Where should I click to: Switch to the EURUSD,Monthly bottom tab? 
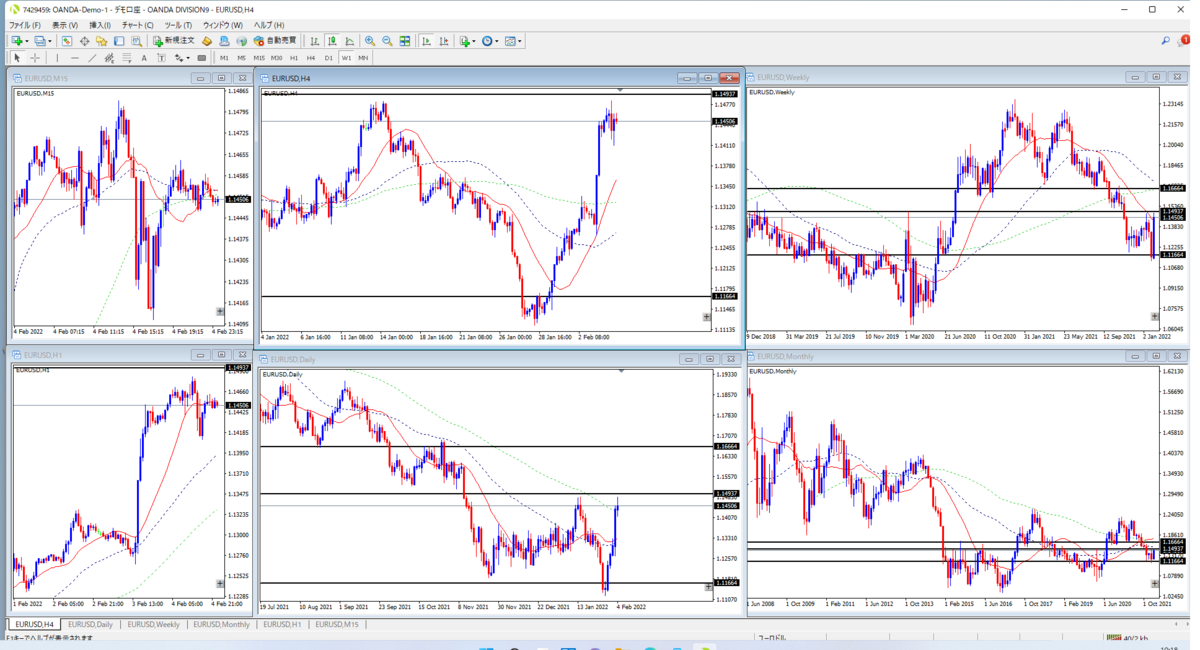tap(221, 624)
